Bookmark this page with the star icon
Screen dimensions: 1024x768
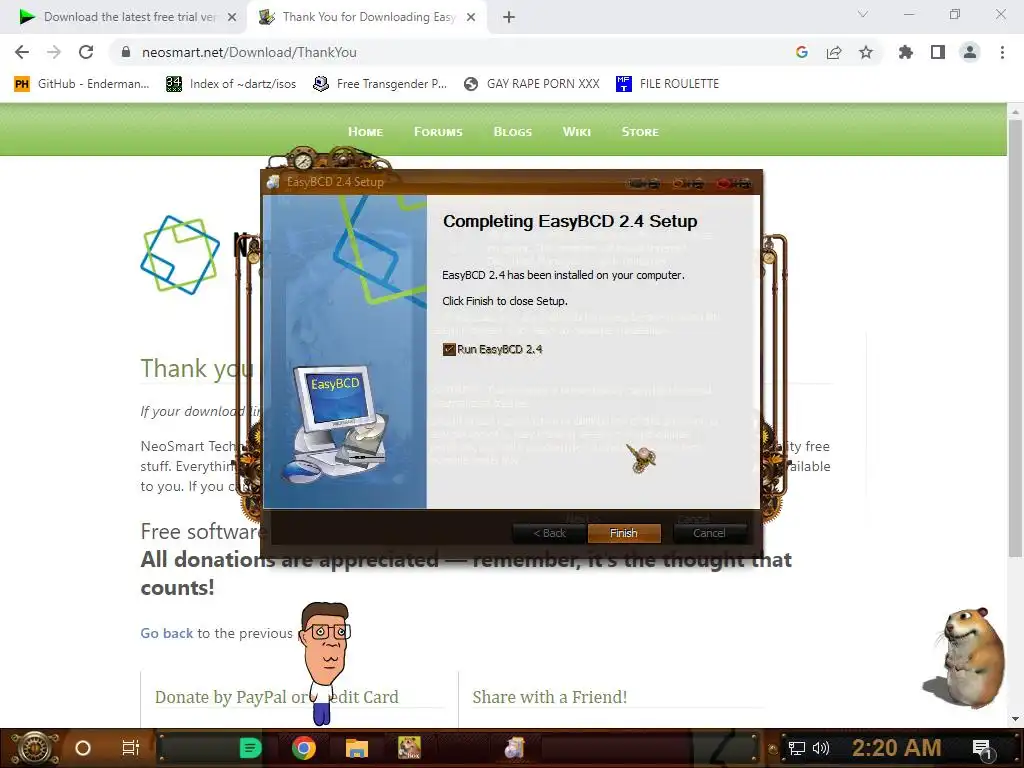click(866, 52)
